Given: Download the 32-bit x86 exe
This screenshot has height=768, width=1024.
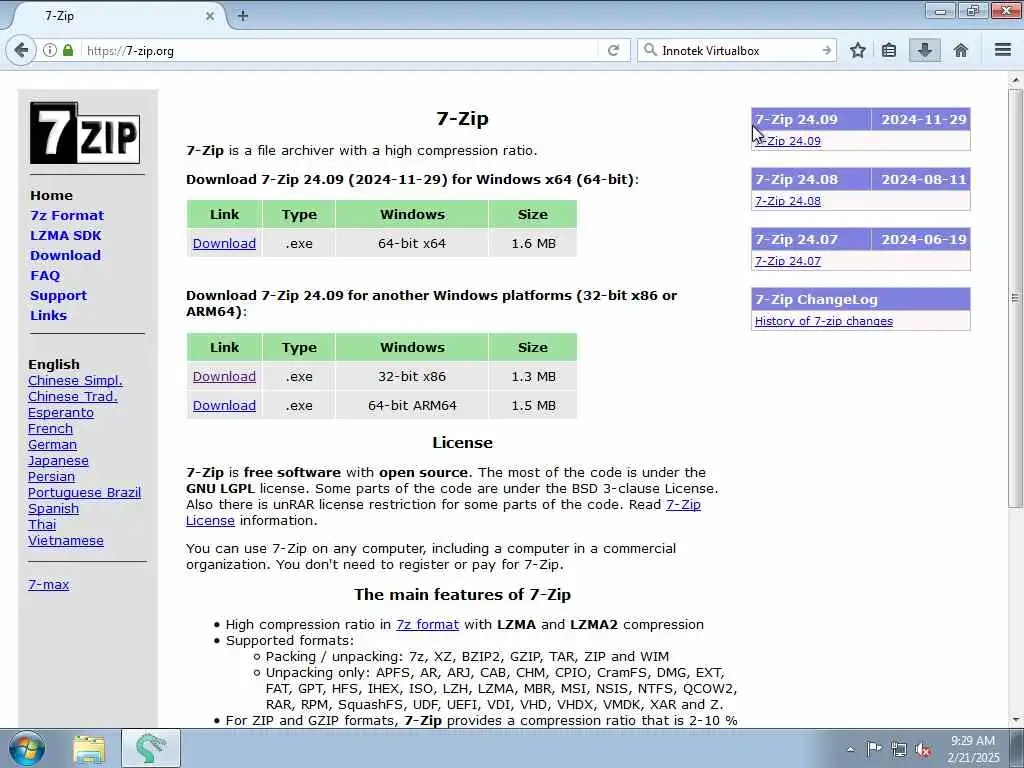Looking at the screenshot, I should pos(224,377).
